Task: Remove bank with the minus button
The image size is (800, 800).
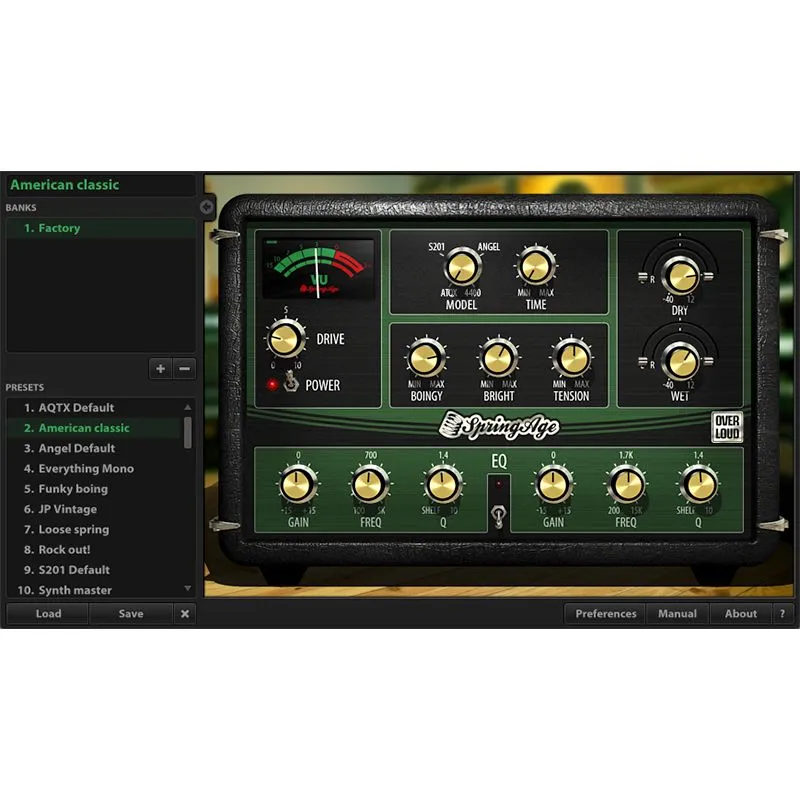Action: coord(184,368)
